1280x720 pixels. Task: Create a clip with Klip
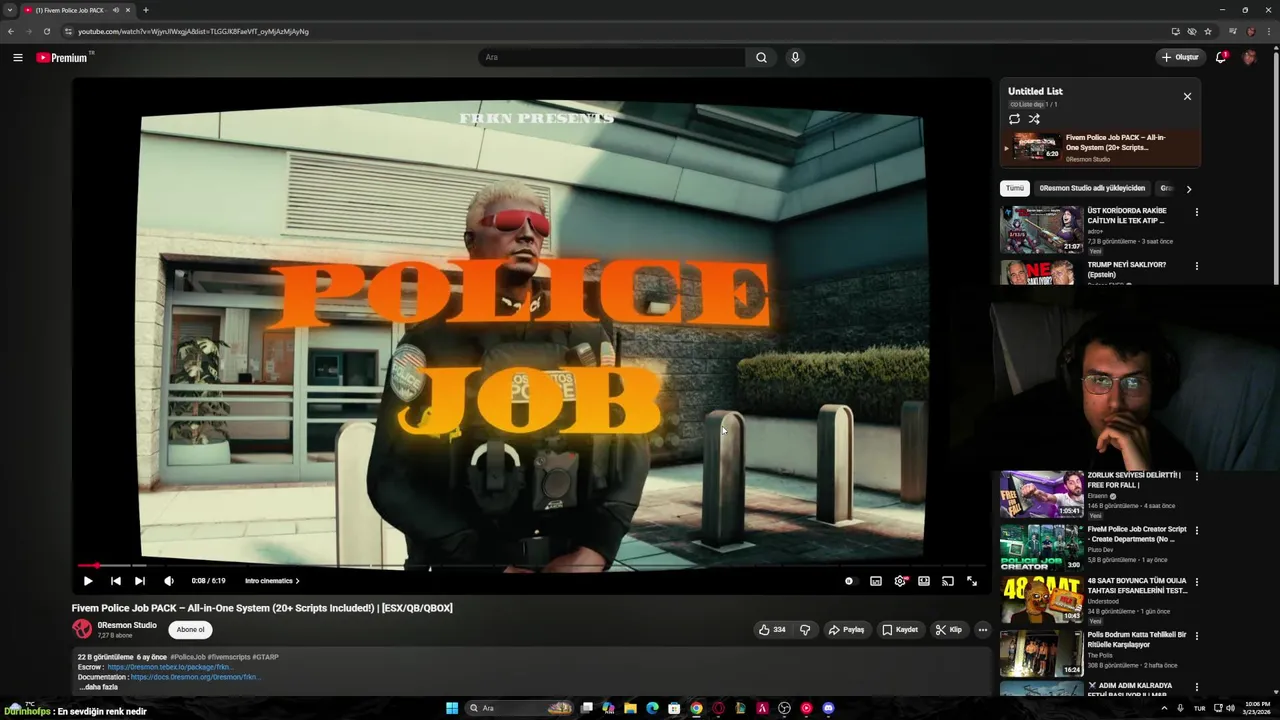click(x=949, y=630)
